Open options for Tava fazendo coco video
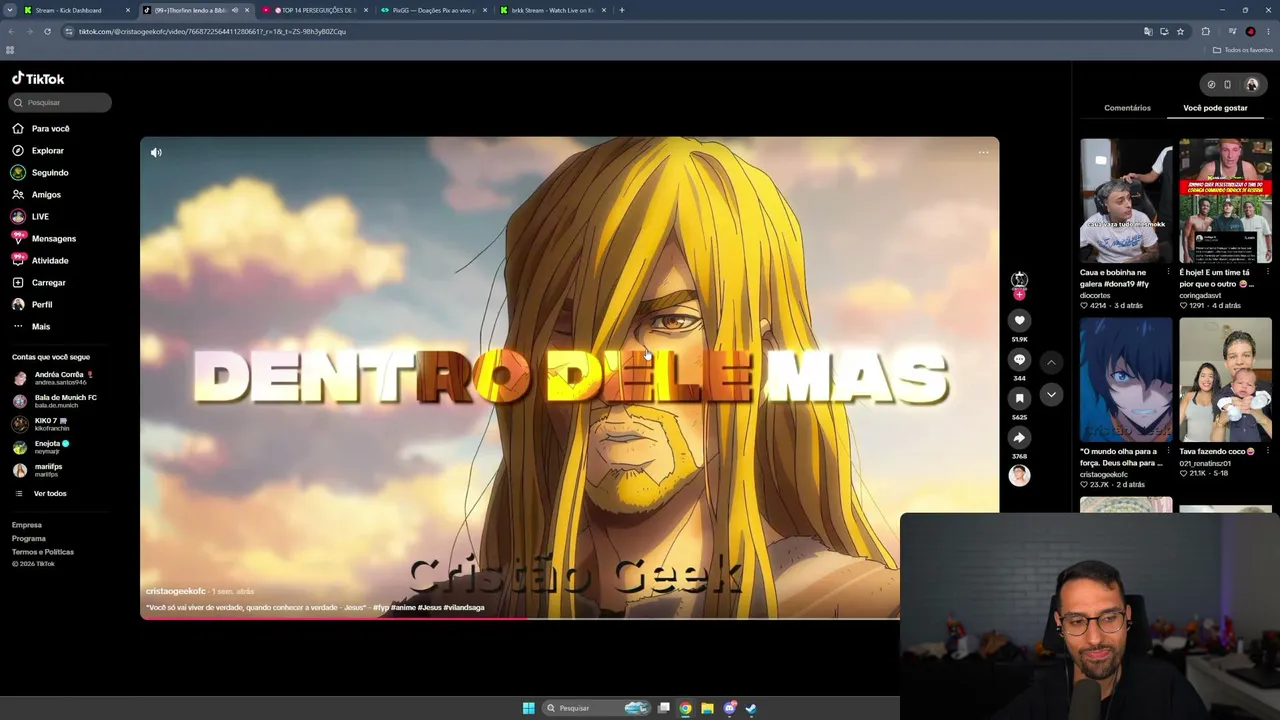 pyautogui.click(x=1268, y=451)
